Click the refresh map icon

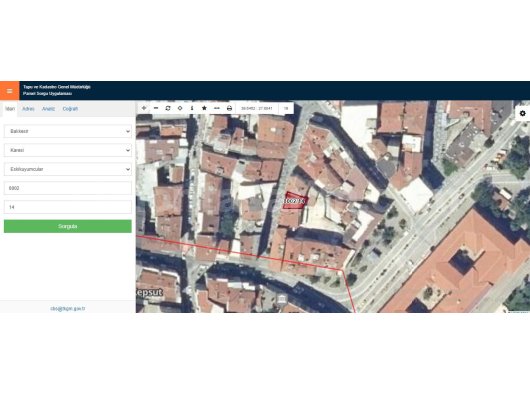point(168,108)
